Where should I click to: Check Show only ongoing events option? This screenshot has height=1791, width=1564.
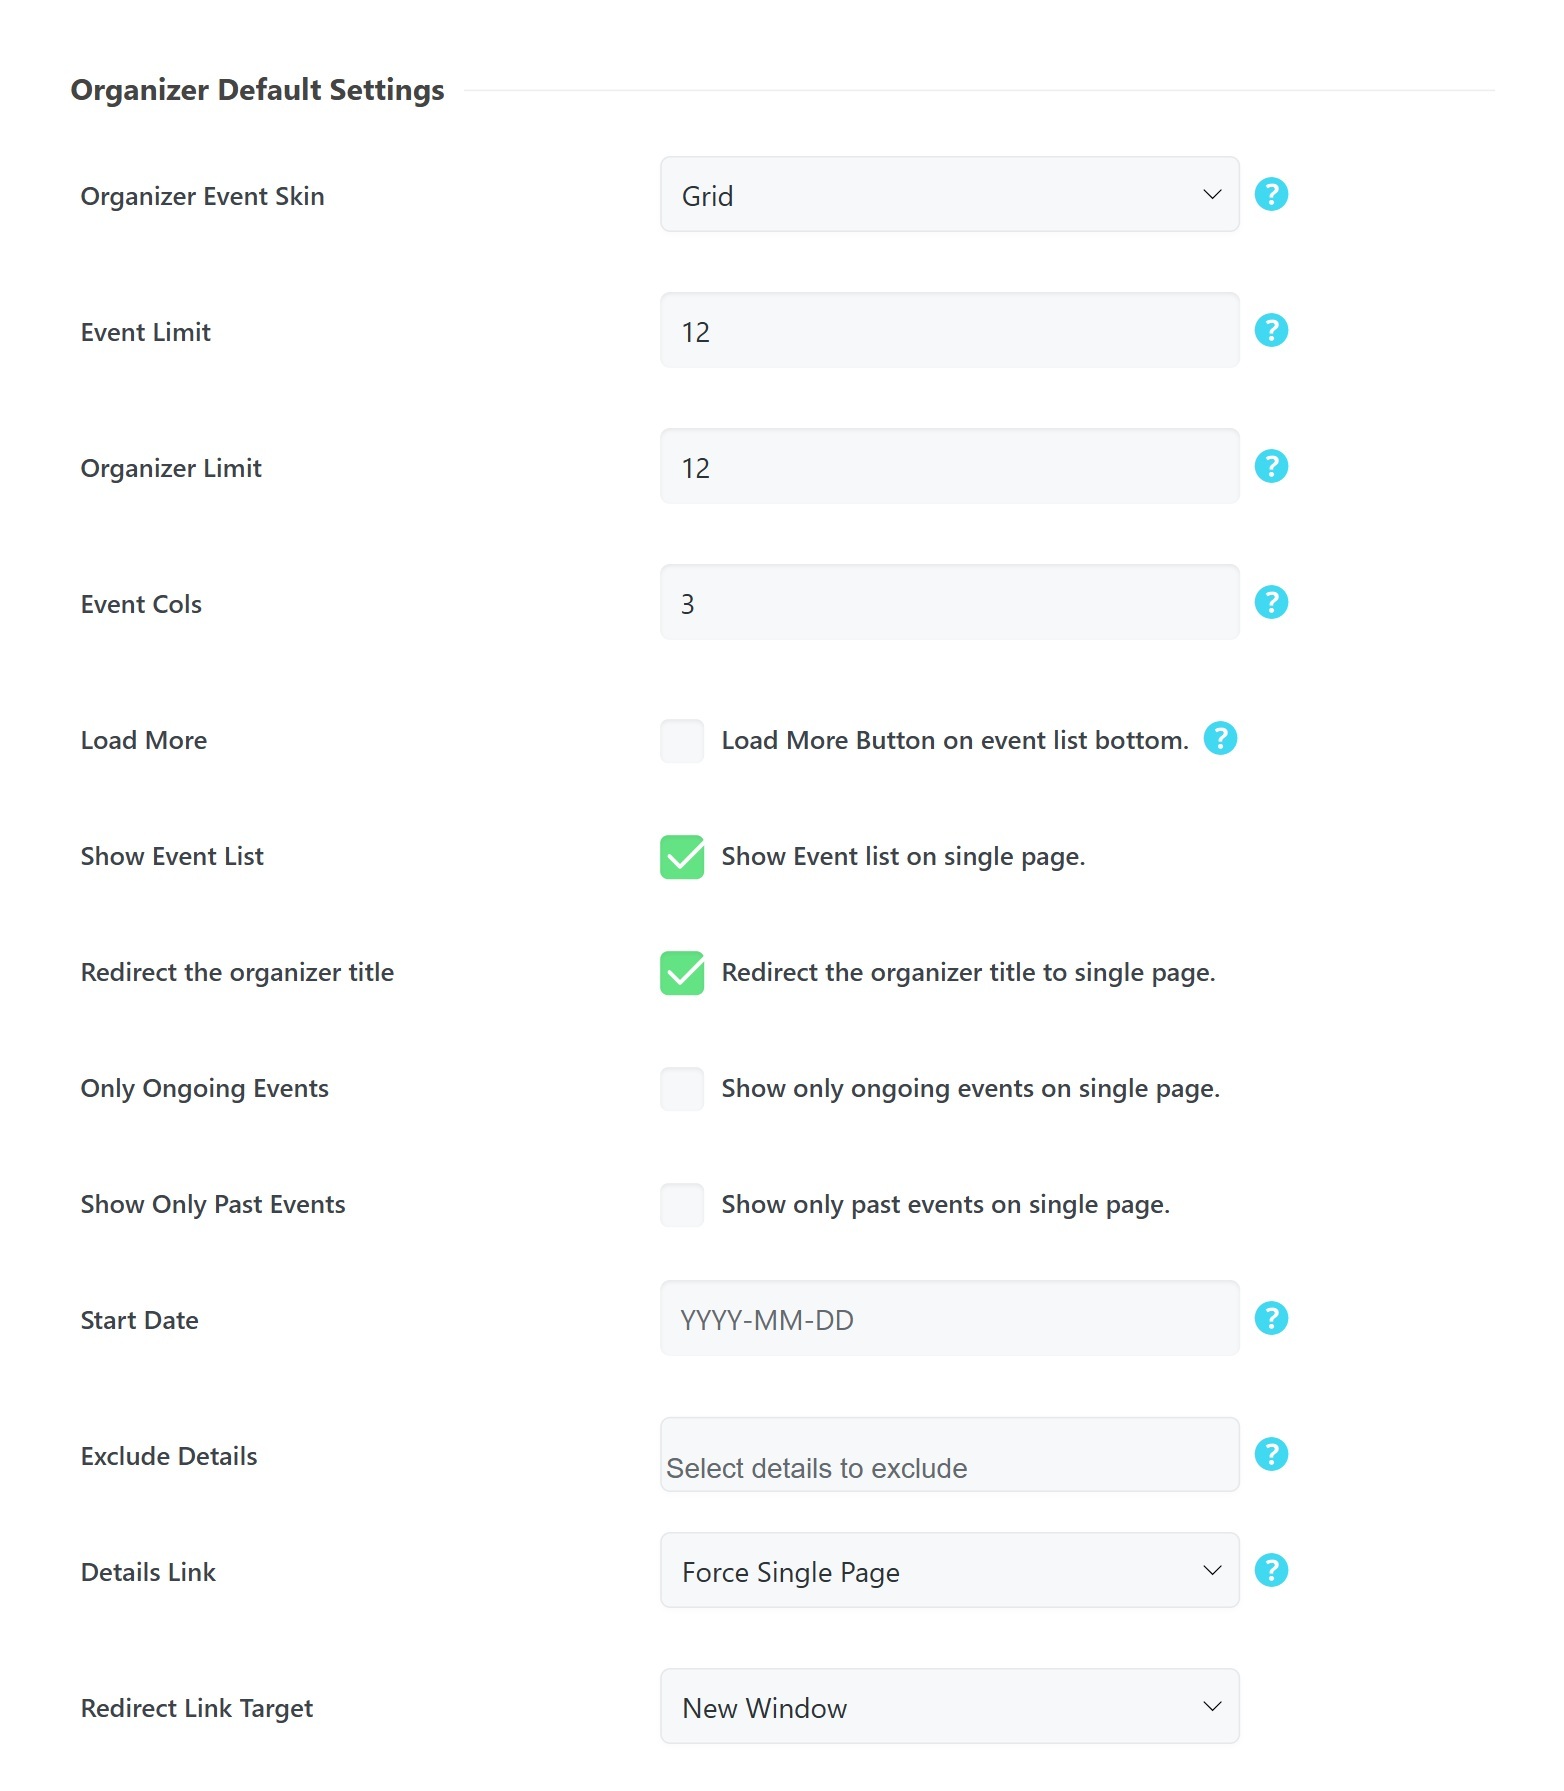(x=682, y=1089)
